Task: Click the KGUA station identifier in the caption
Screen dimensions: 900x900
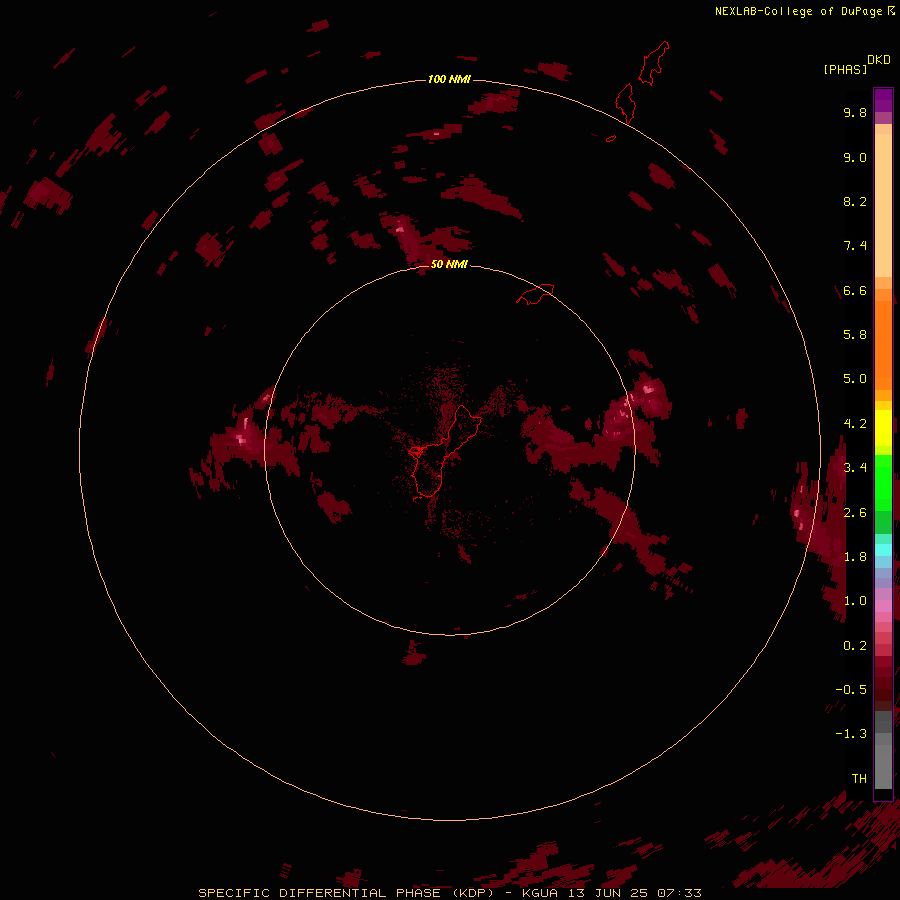Action: pyautogui.click(x=540, y=893)
